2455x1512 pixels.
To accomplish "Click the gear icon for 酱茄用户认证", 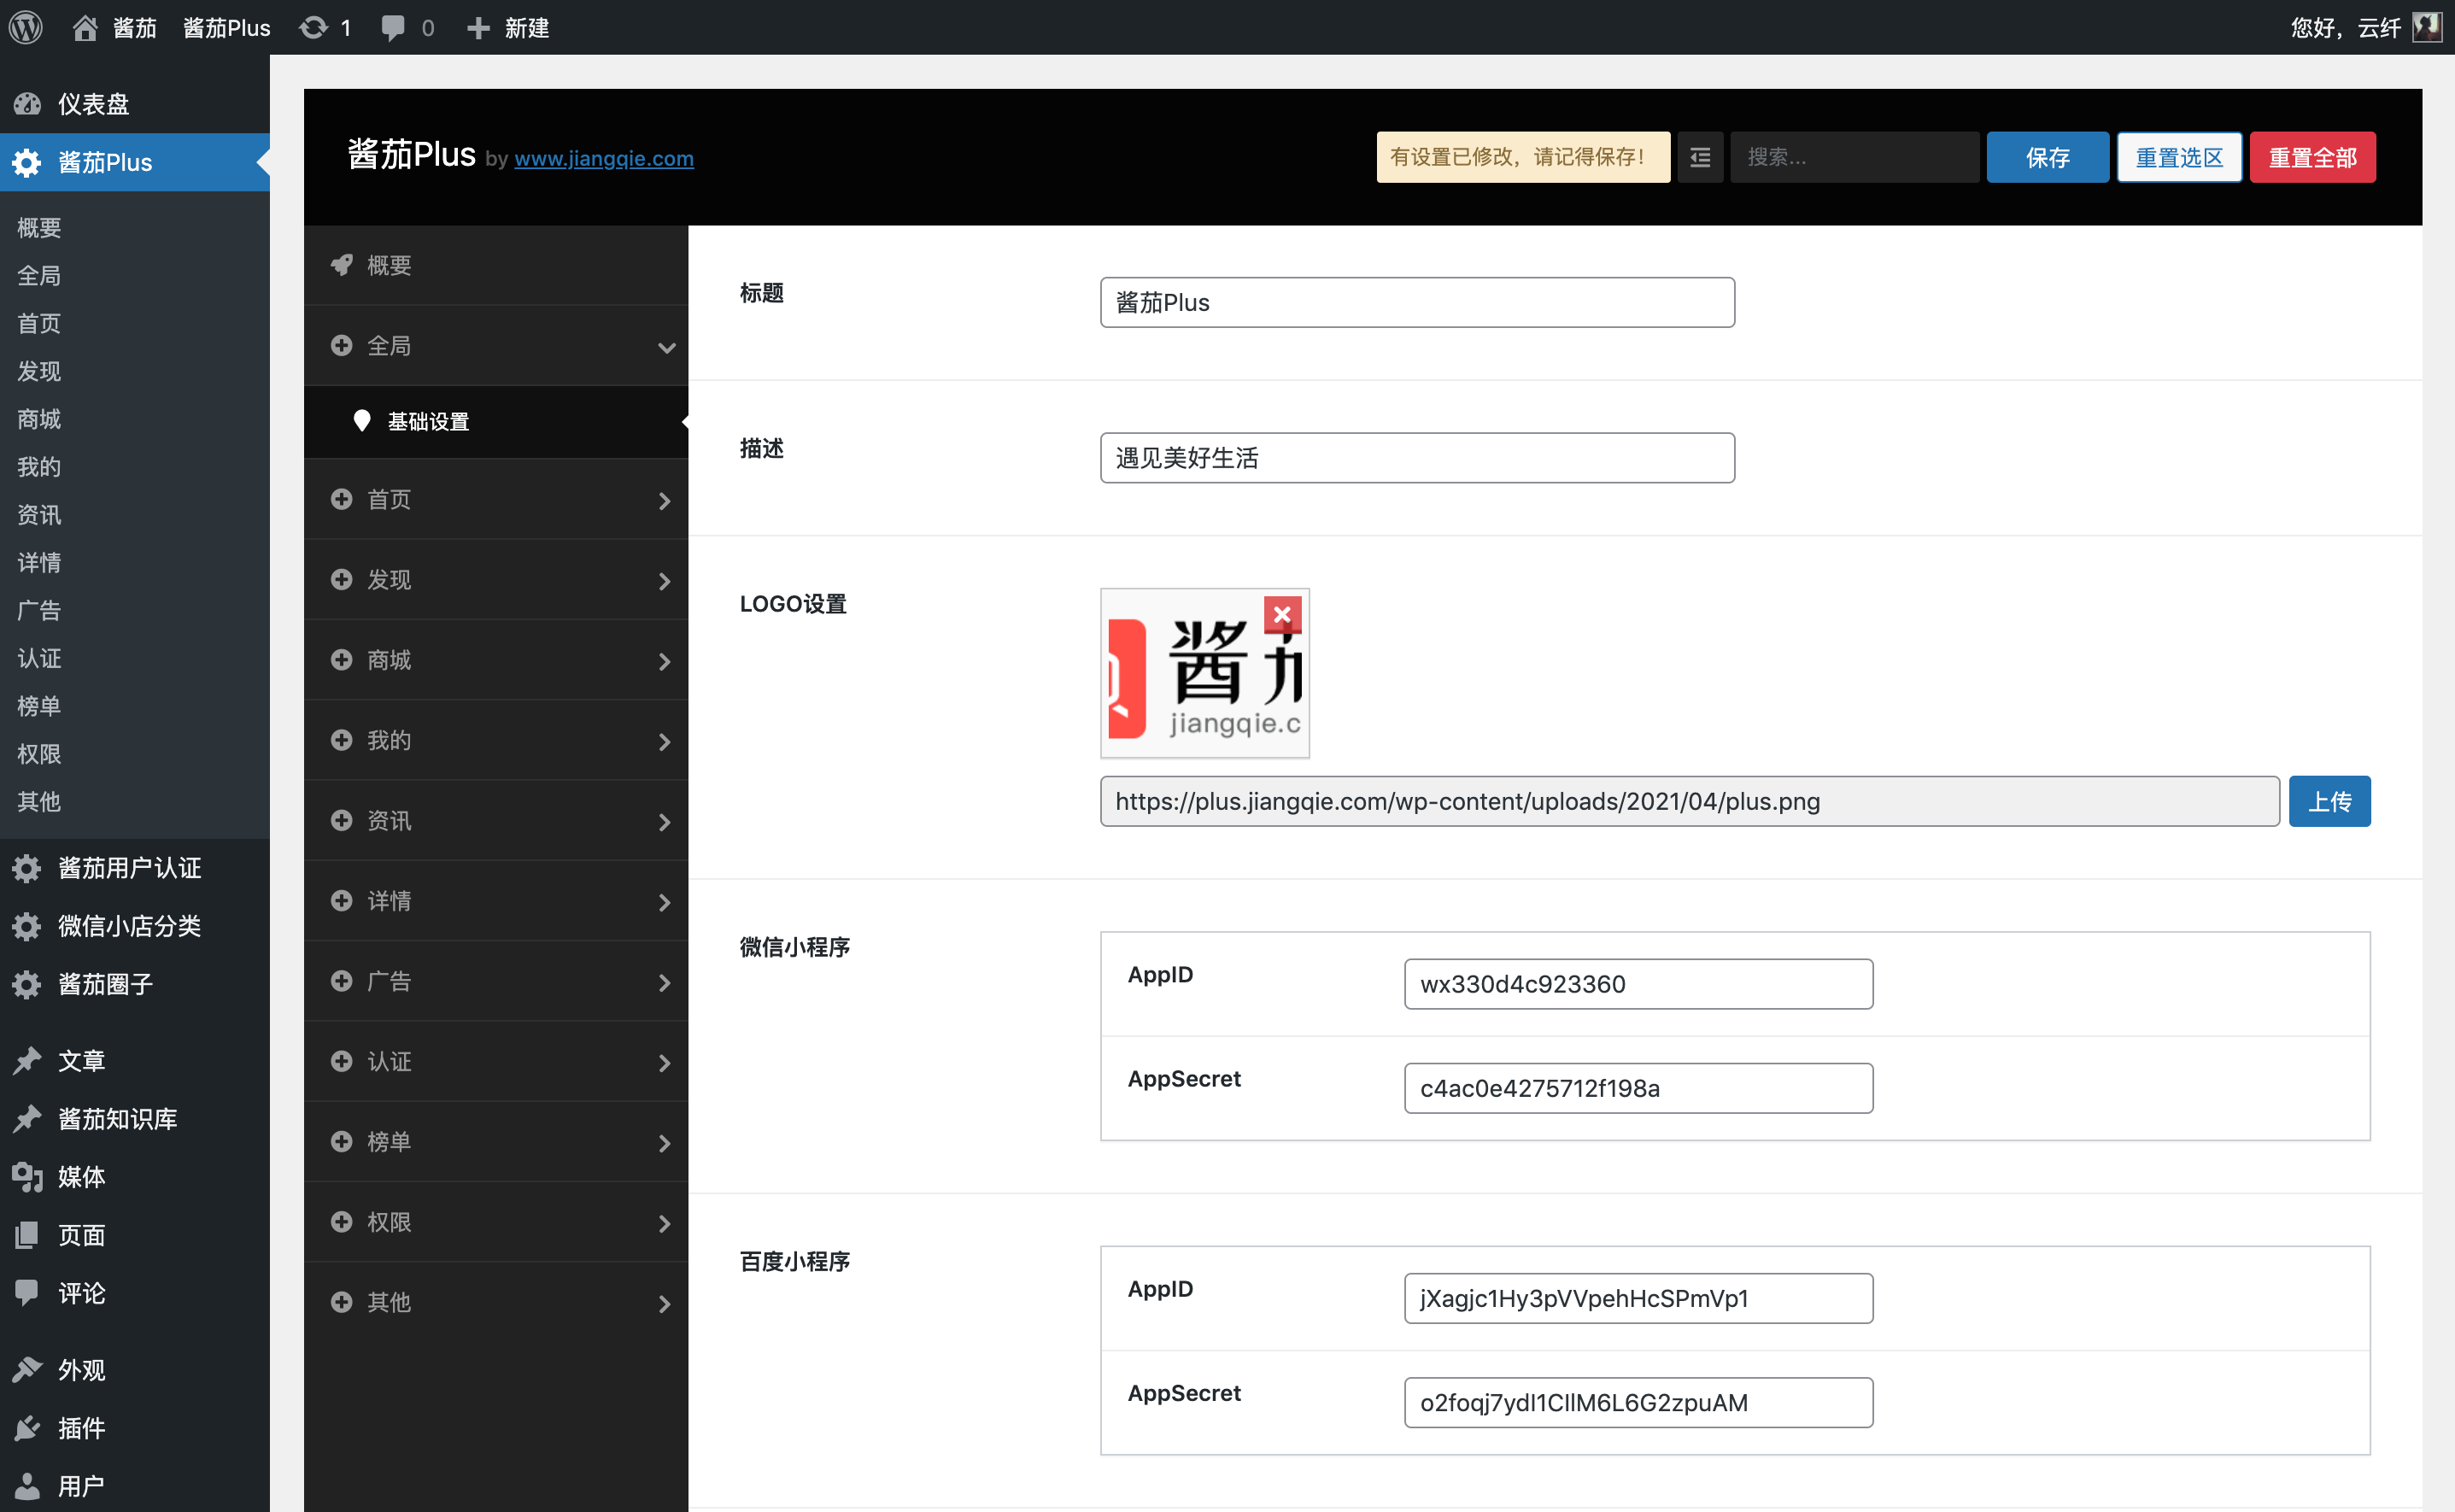I will [27, 868].
